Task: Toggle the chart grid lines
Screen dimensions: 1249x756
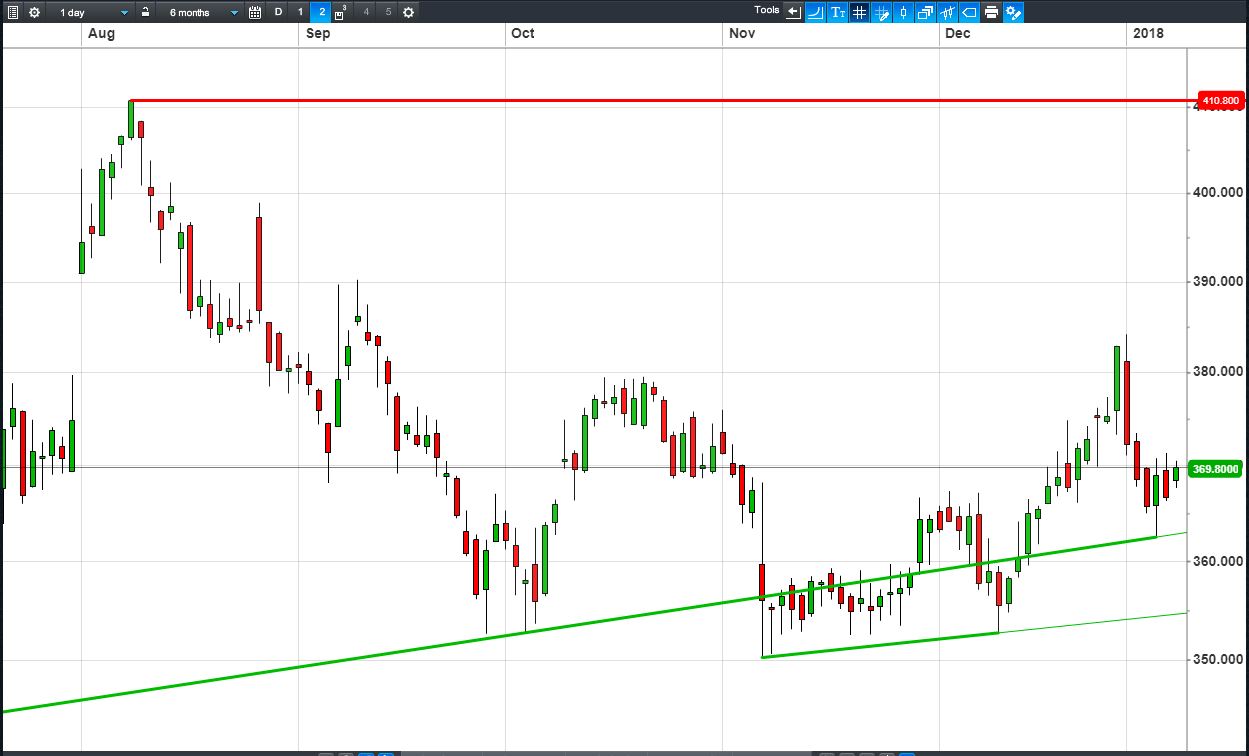Action: tap(860, 12)
